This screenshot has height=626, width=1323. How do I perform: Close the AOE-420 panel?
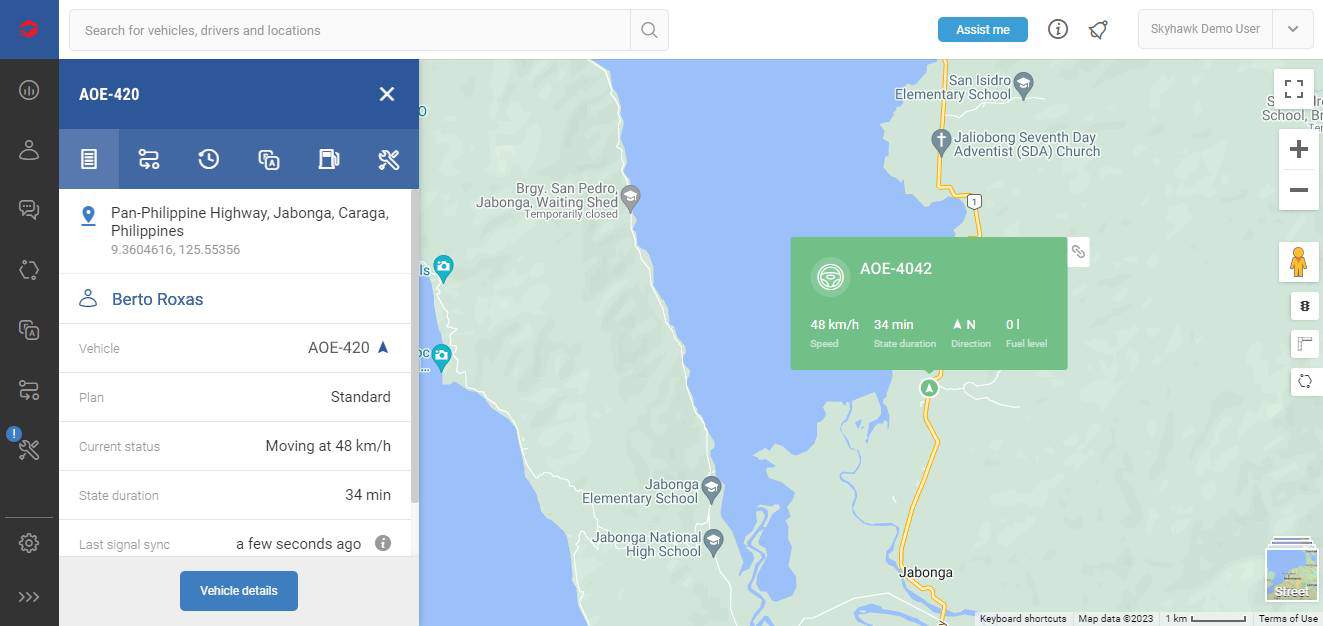pyautogui.click(x=387, y=94)
